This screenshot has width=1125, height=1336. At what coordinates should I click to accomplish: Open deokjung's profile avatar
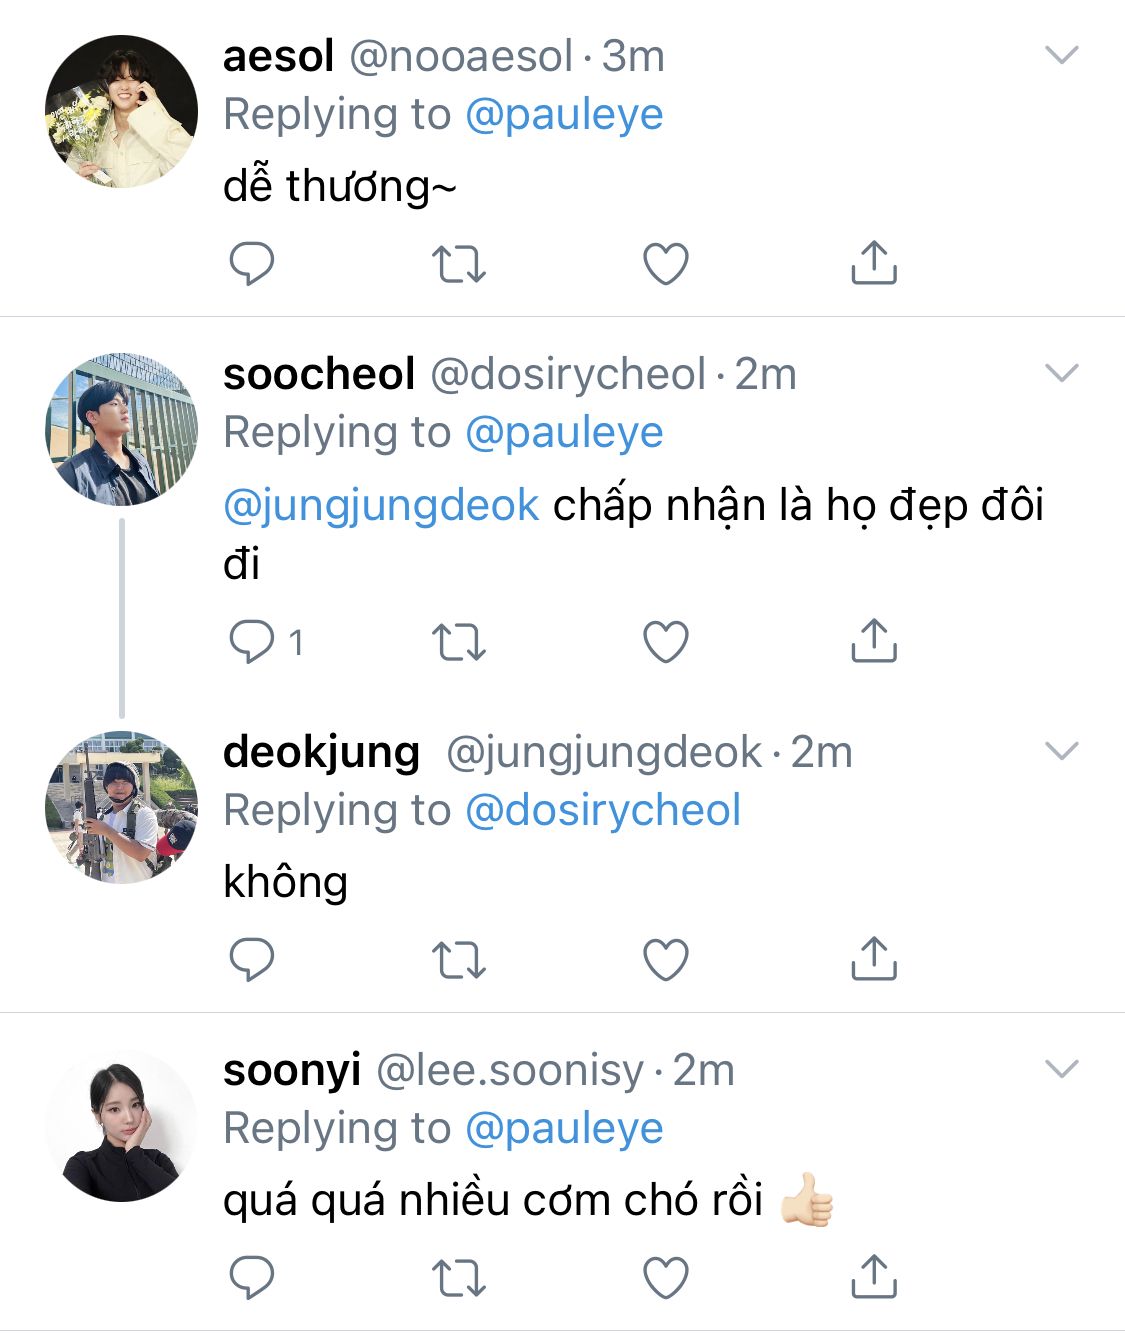click(122, 808)
